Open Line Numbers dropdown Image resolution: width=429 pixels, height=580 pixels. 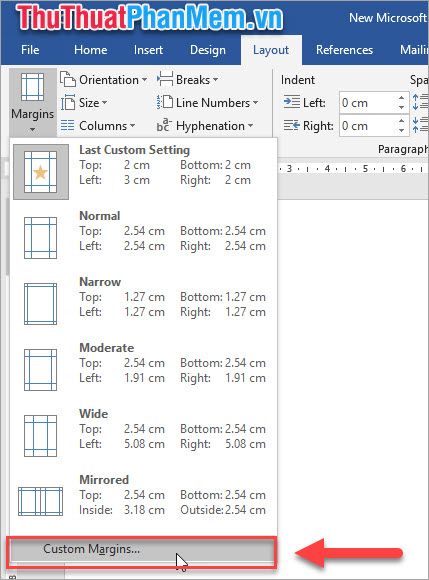(207, 102)
